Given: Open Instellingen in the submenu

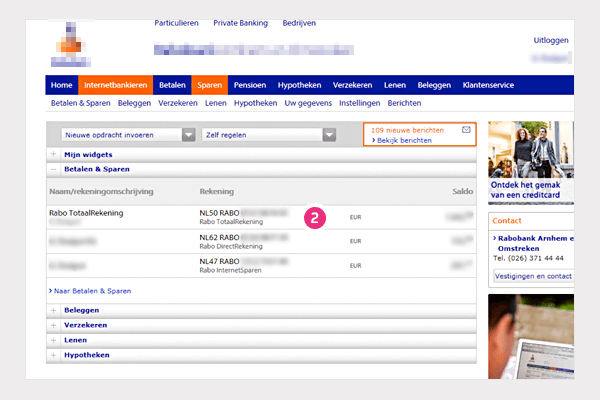Looking at the screenshot, I should coord(360,103).
